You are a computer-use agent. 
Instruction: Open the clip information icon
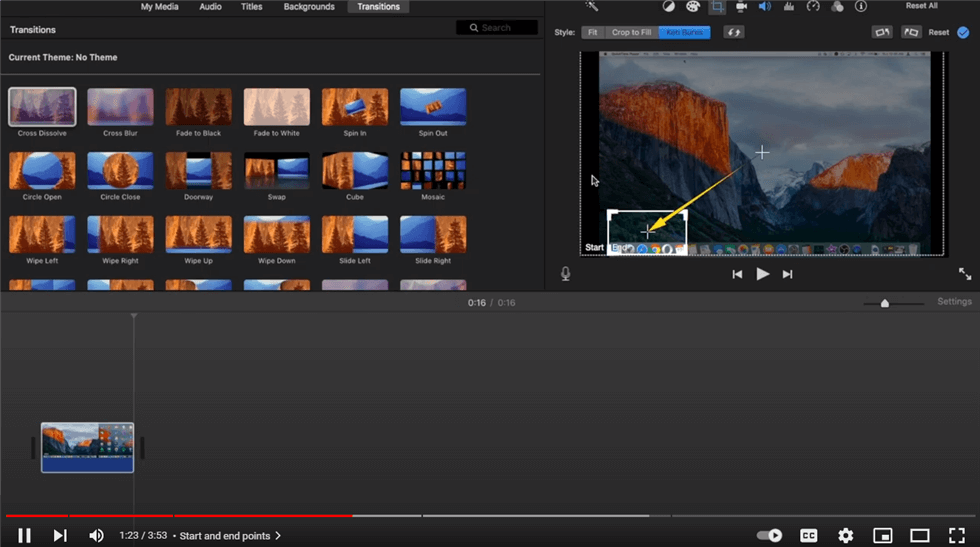(x=861, y=6)
